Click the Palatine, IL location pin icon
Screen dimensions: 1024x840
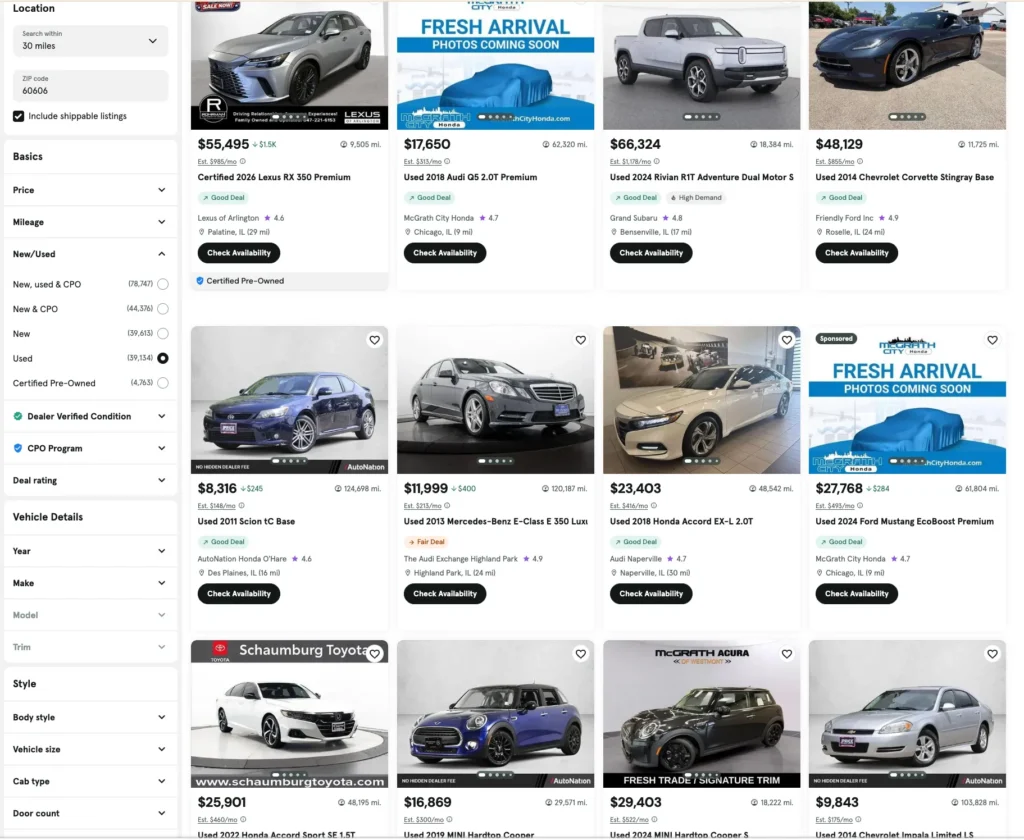tap(202, 232)
